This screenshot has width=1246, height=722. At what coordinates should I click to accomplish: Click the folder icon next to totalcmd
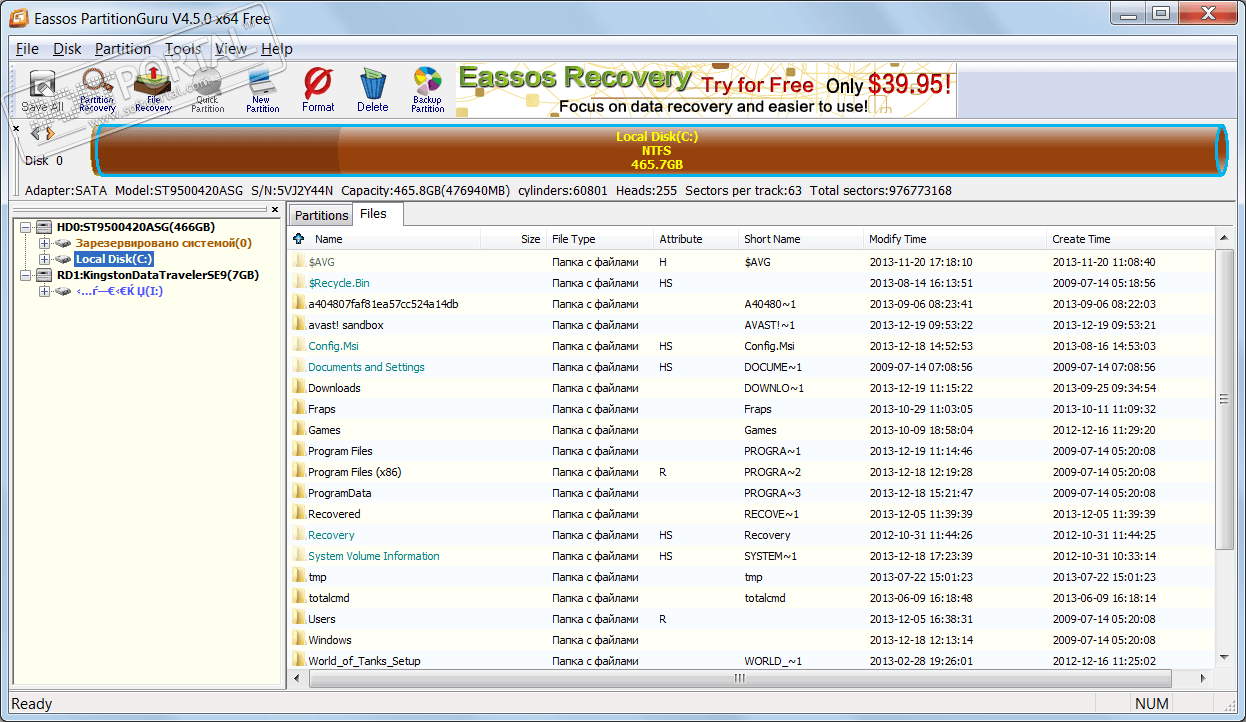coord(298,597)
